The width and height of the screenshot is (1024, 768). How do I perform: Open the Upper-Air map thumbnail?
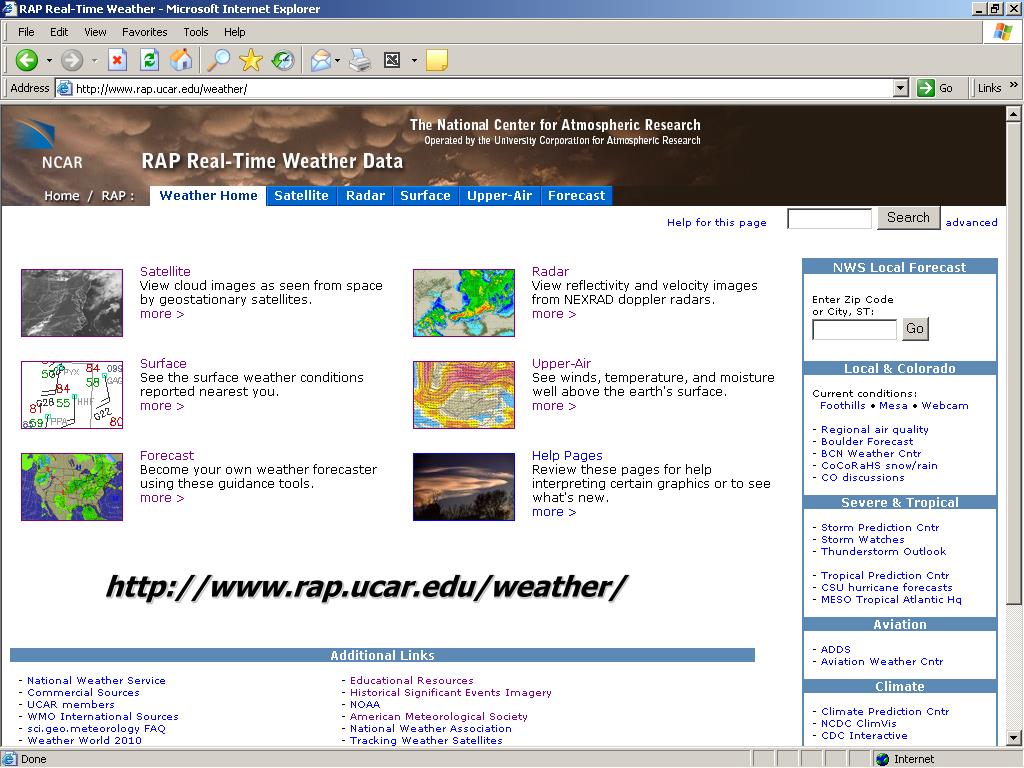(464, 395)
